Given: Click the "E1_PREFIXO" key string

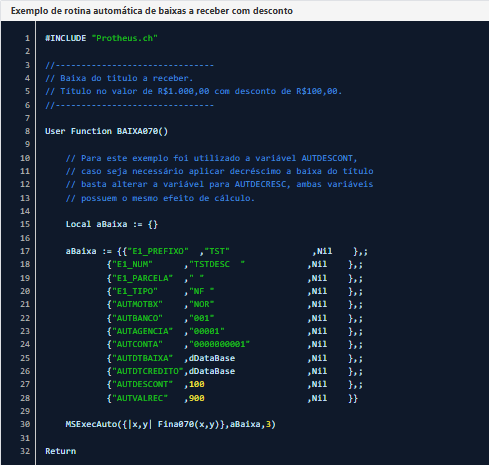Looking at the screenshot, I should [158, 251].
